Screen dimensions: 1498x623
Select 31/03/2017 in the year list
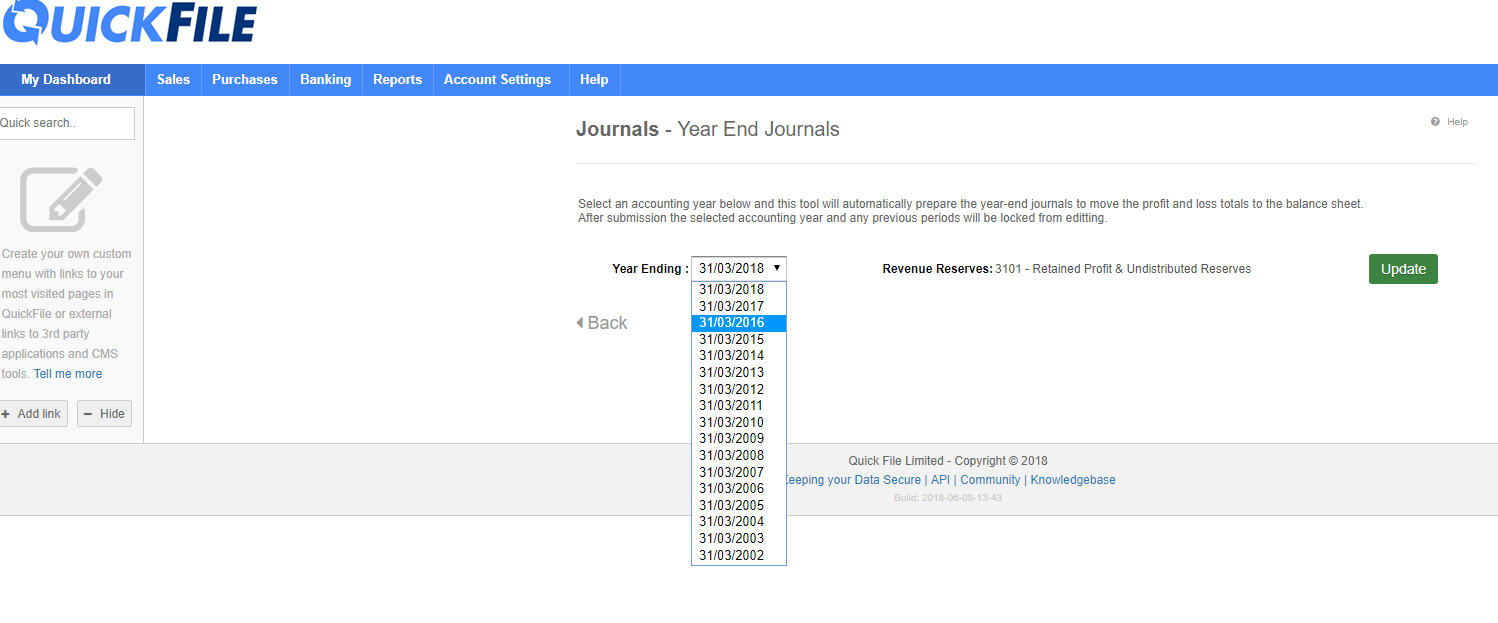click(739, 306)
